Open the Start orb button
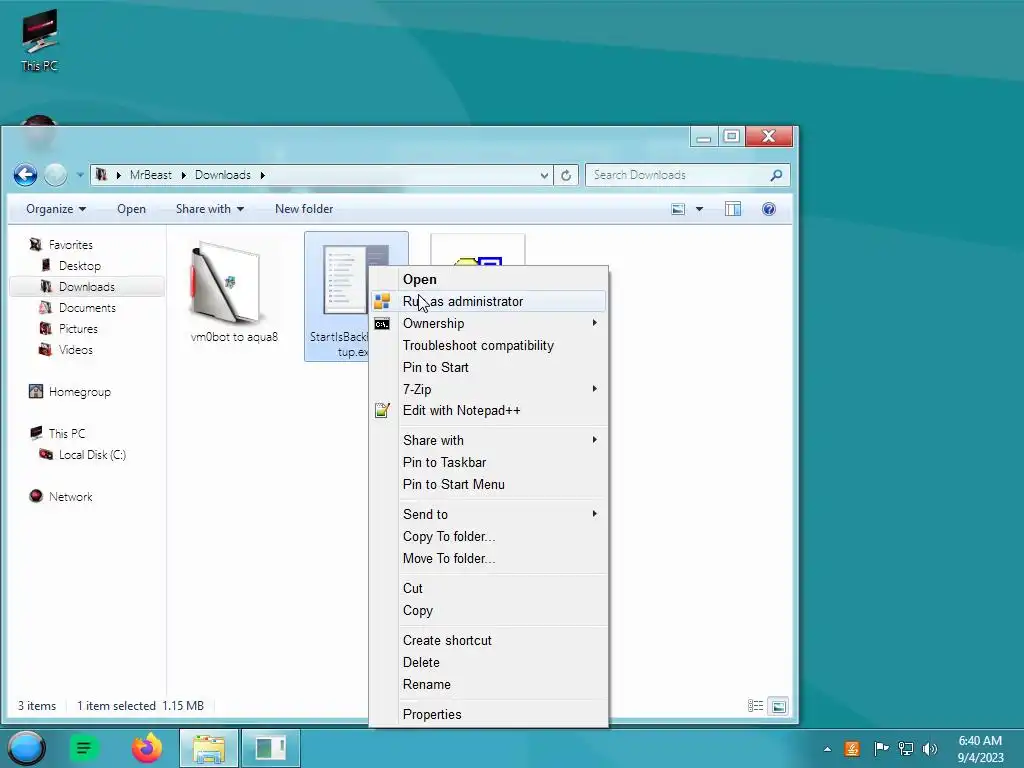 click(27, 748)
